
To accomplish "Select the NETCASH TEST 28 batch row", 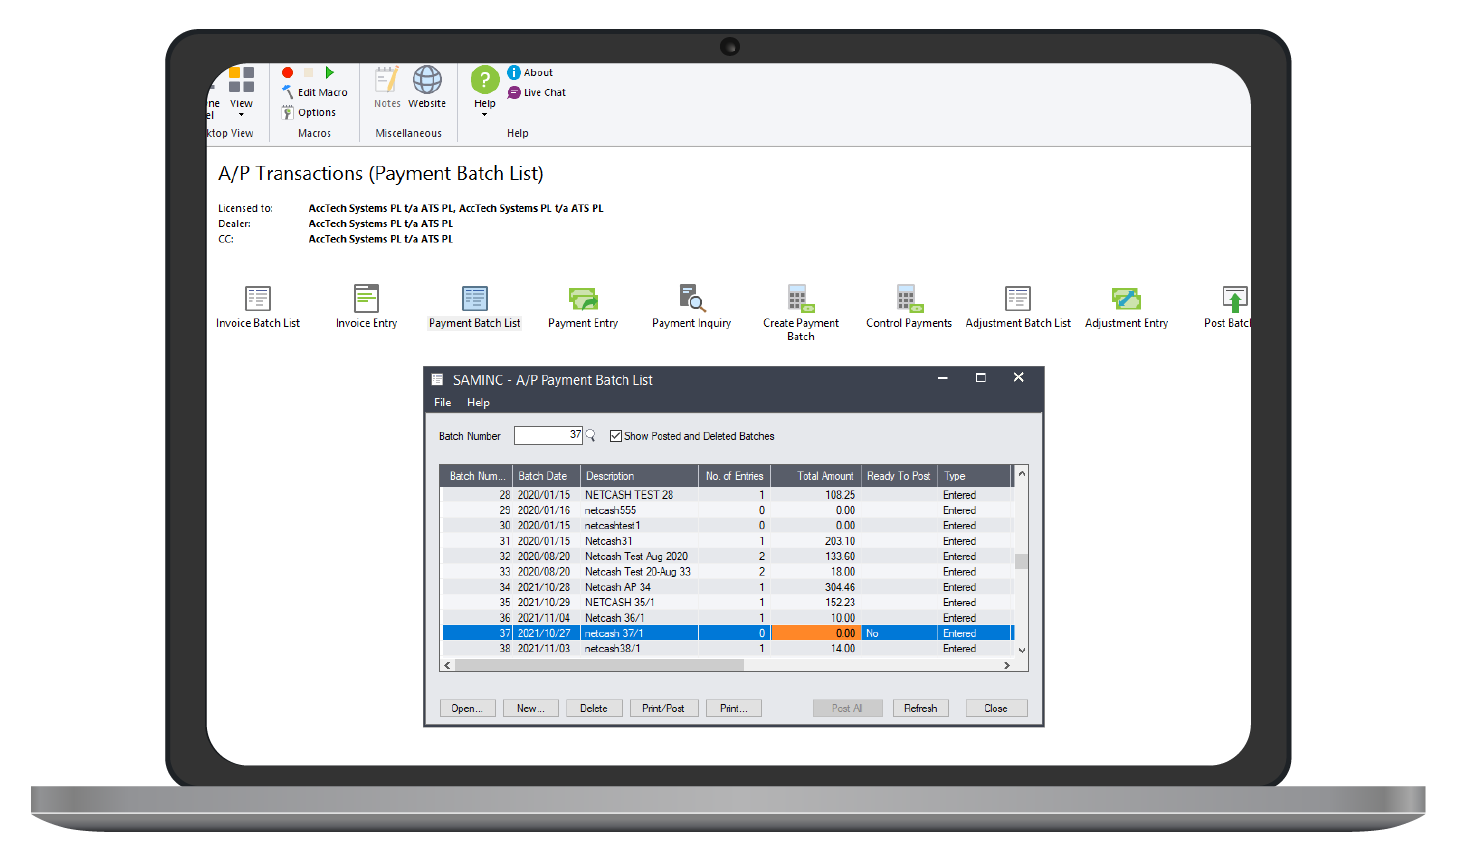I will 727,495.
